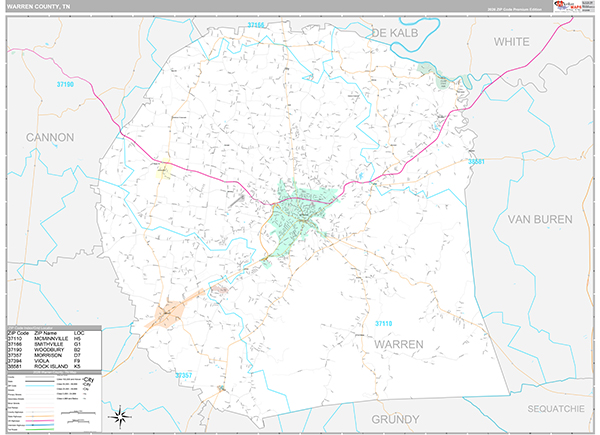Click the "2026 ZIP Code Premium Edition" header text
Screen dimensions: 600x435
514,9
